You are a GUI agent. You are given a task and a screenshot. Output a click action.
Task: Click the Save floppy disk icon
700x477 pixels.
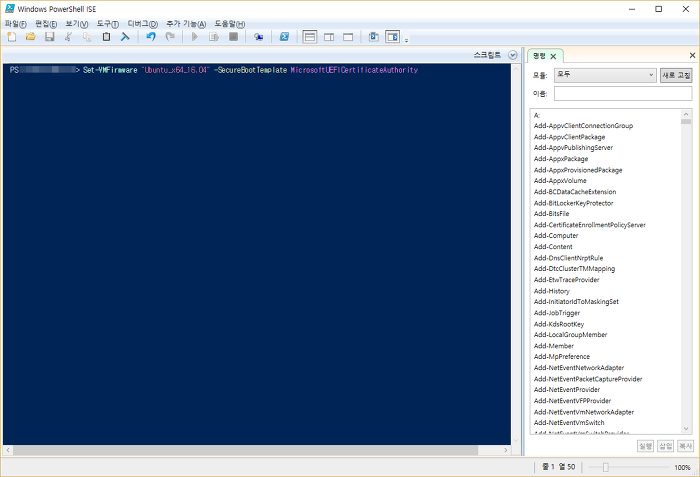click(x=50, y=37)
